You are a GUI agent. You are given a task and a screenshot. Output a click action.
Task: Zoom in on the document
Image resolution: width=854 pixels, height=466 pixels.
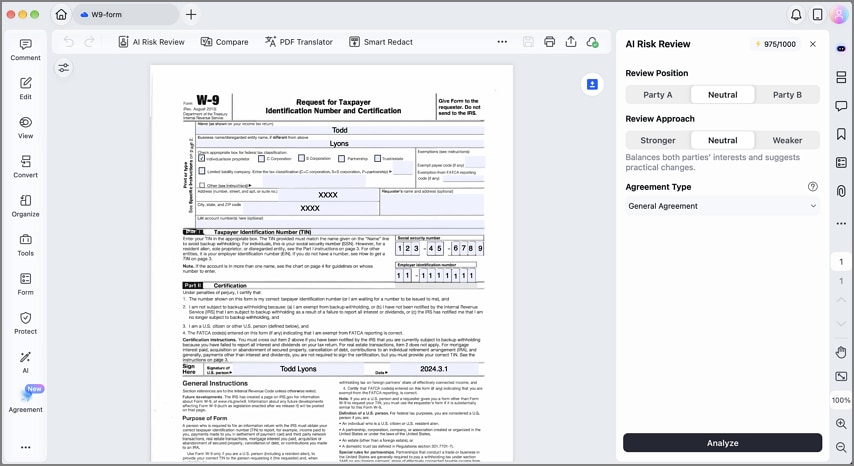[x=841, y=424]
